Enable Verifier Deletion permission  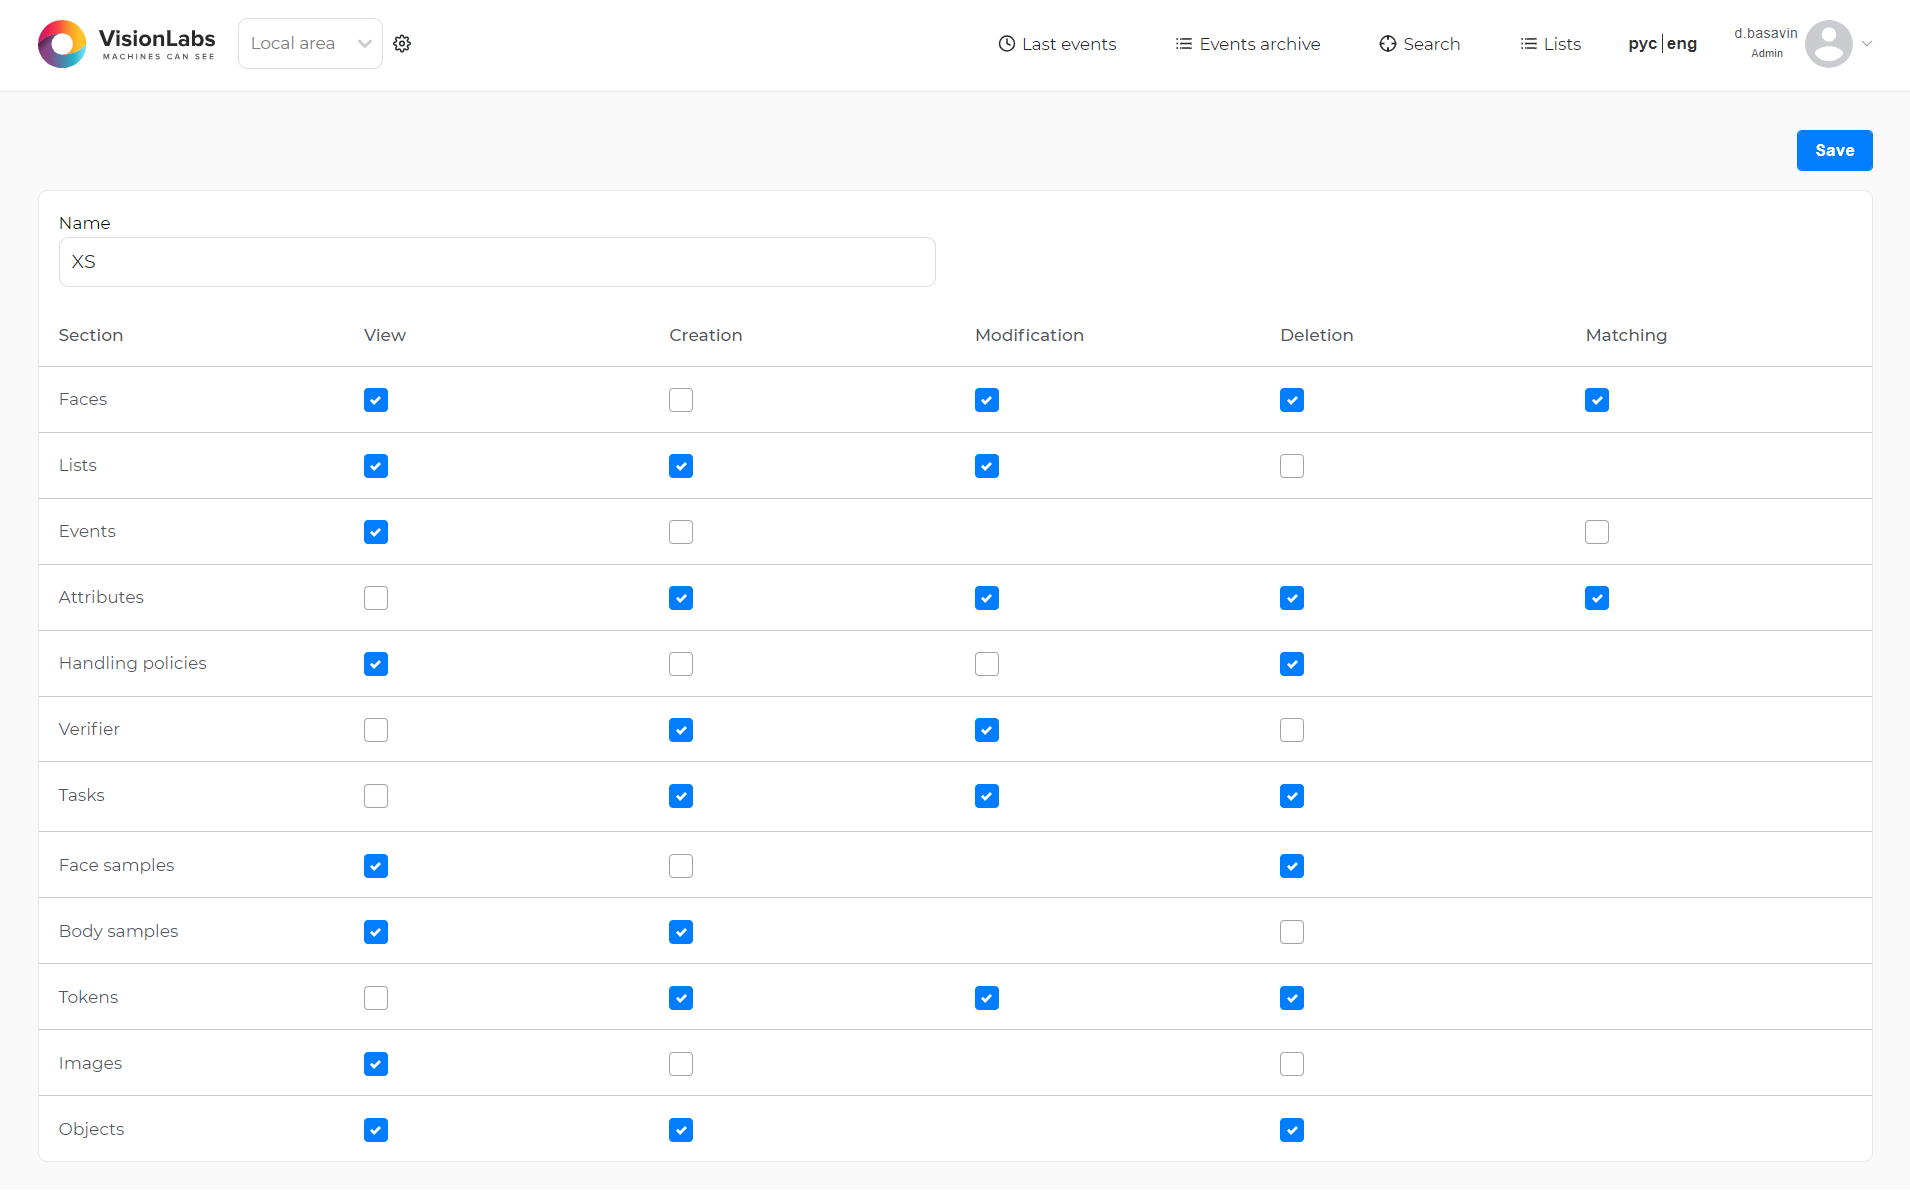coord(1292,730)
